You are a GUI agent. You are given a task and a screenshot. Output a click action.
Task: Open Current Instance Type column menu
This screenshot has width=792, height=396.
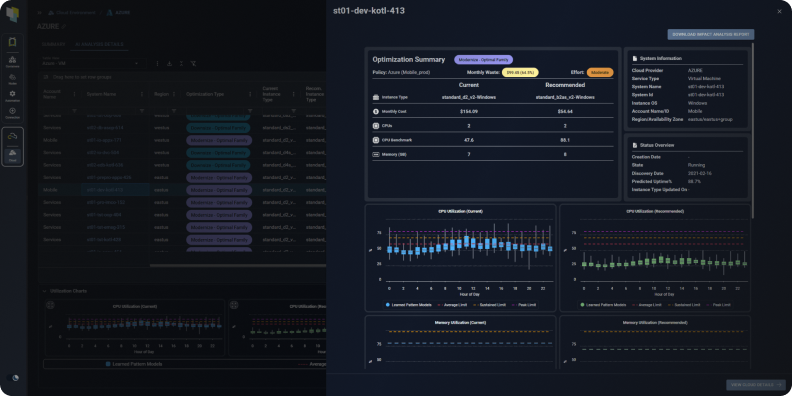pyautogui.click(x=293, y=94)
